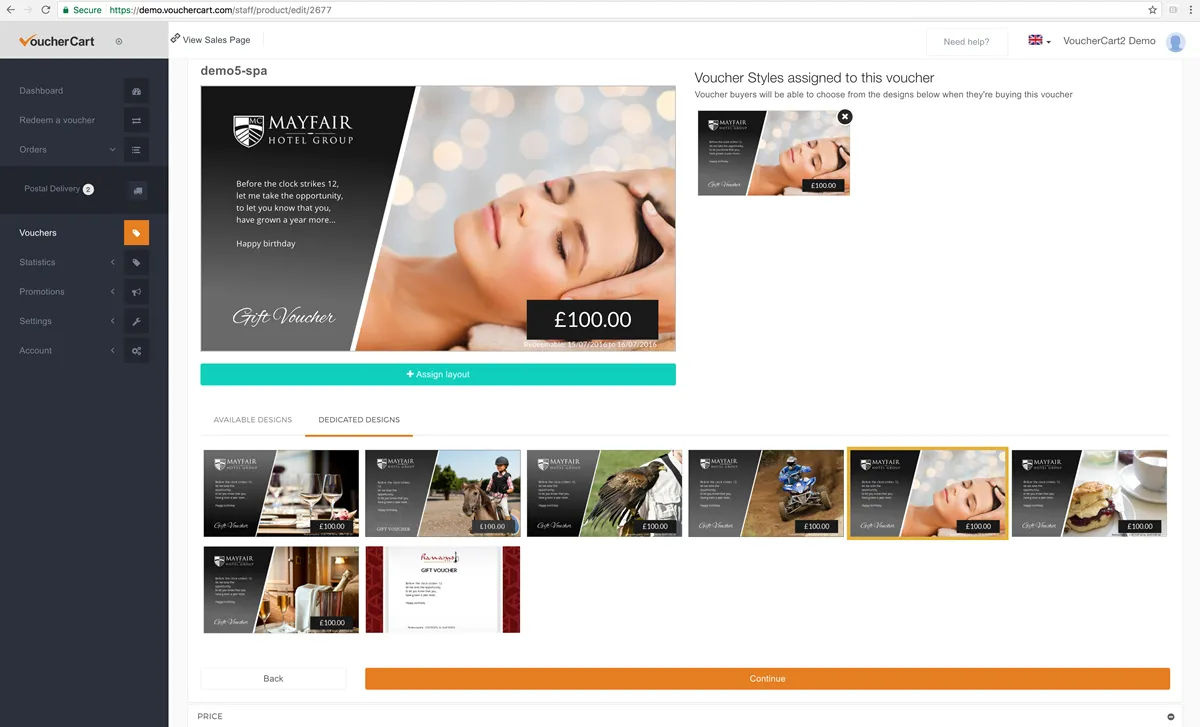
Task: Select the quad bike design thumbnail
Action: (x=766, y=493)
